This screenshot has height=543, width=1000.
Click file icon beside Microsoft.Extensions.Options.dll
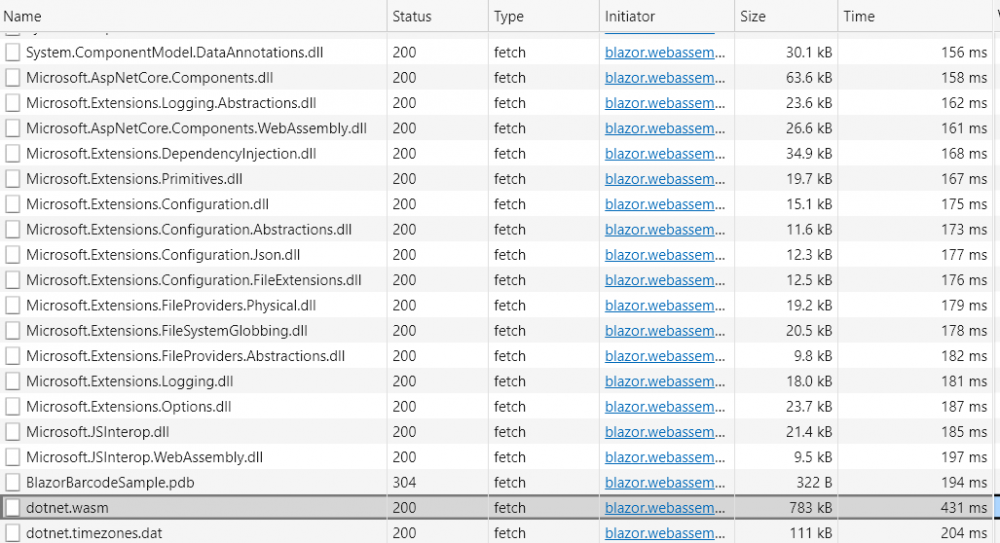[x=13, y=407]
